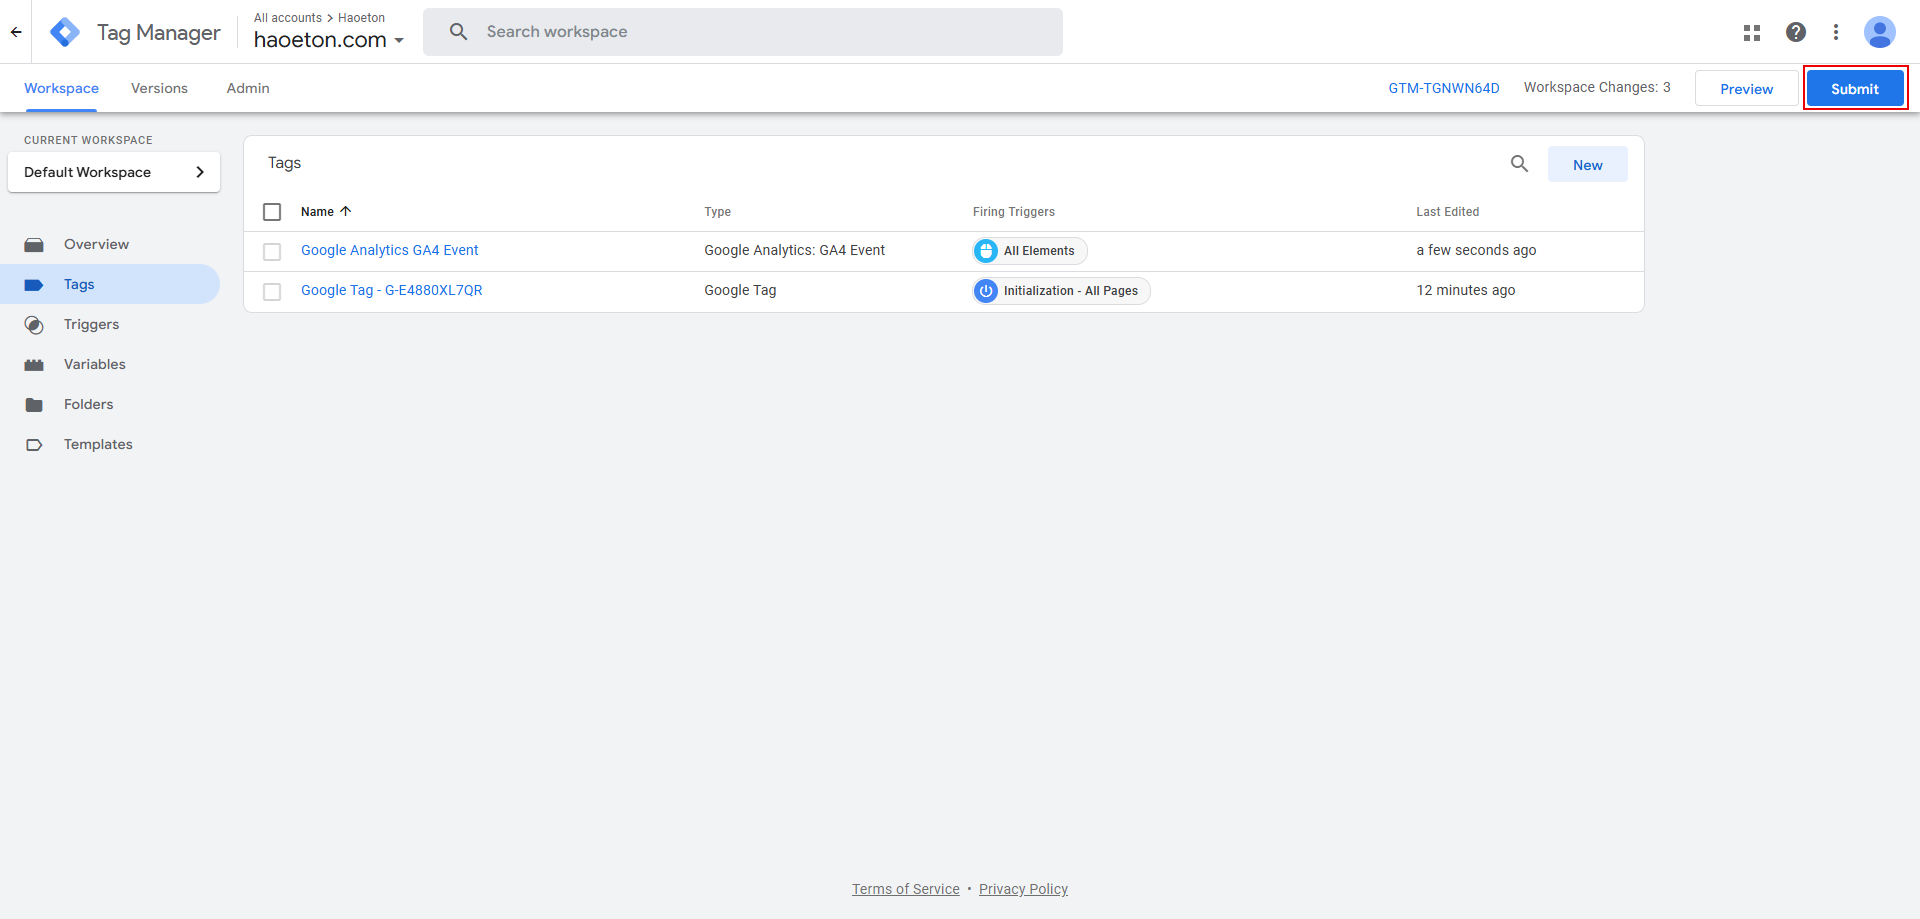Select Tags in the sidebar

(x=110, y=284)
